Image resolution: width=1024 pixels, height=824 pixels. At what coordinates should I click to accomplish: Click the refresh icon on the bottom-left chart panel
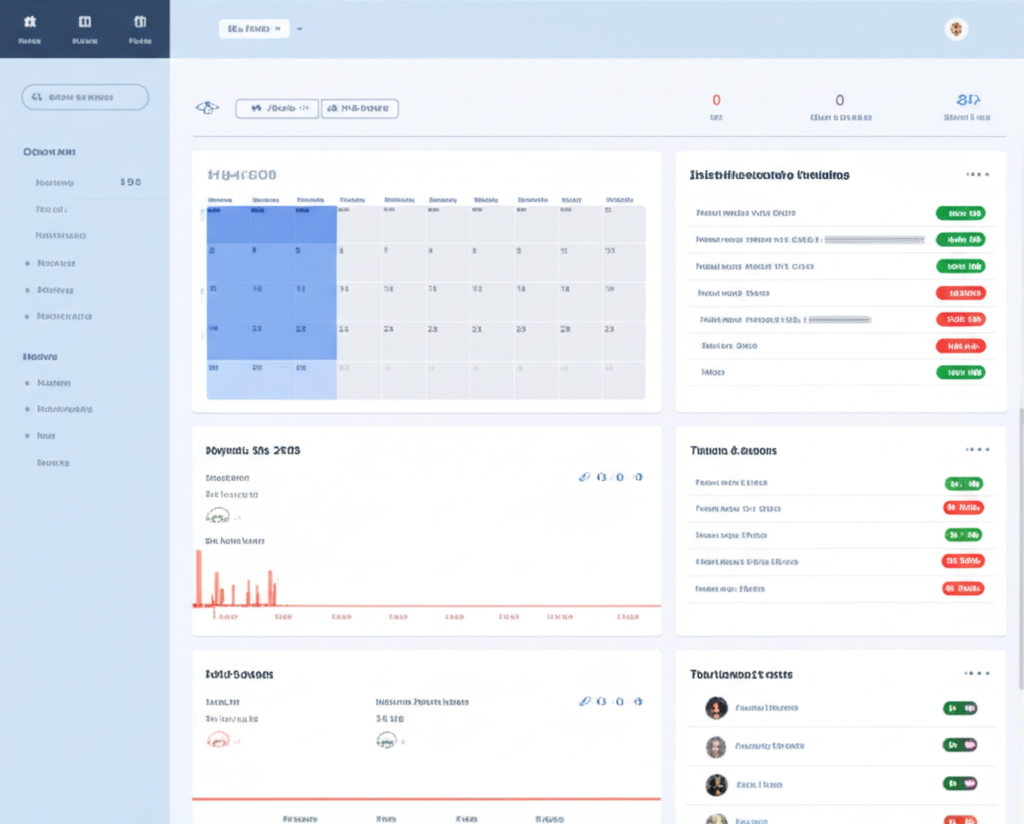click(604, 702)
